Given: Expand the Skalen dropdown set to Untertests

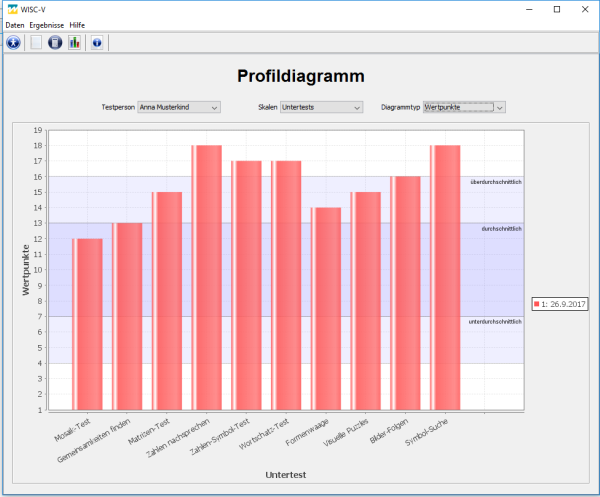Looking at the screenshot, I should tap(320, 107).
